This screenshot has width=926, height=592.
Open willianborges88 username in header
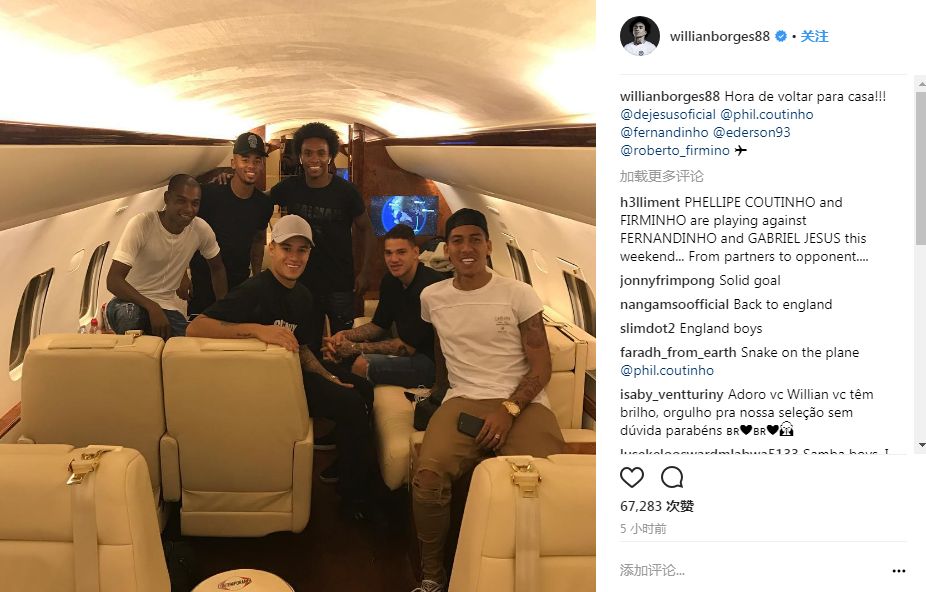click(719, 36)
